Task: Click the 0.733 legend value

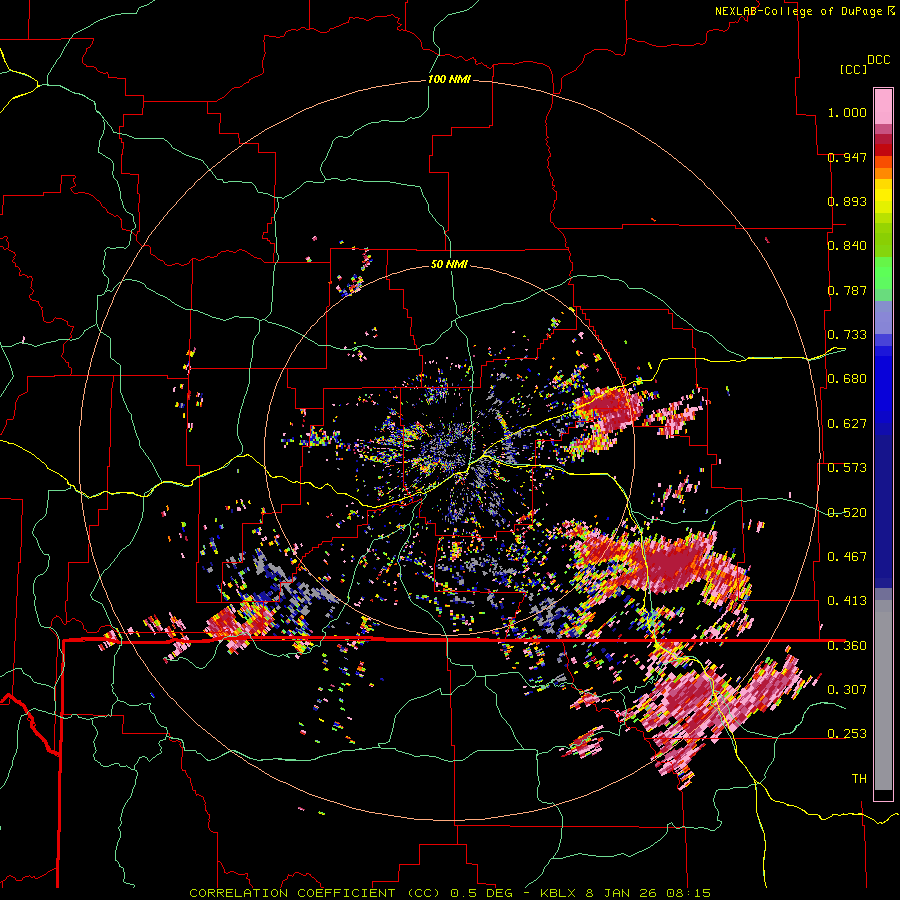Action: coord(847,335)
